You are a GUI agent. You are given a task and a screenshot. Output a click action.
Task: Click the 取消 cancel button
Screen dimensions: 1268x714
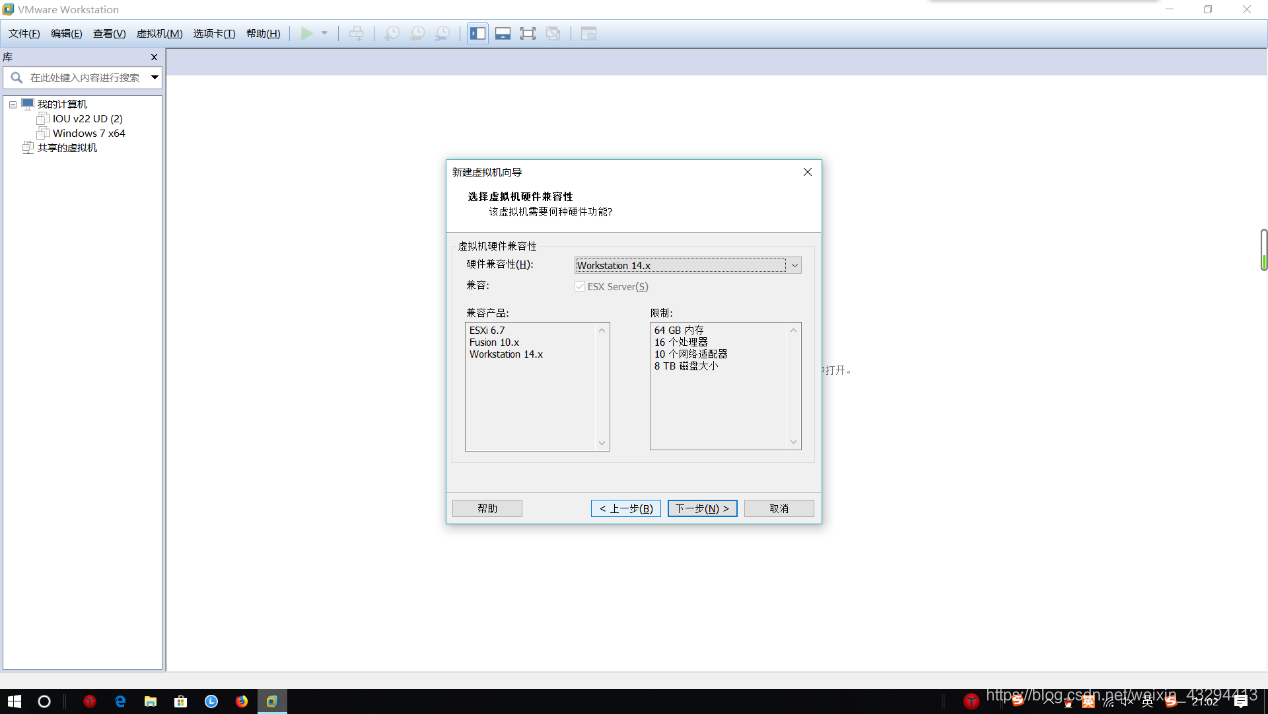click(x=779, y=508)
